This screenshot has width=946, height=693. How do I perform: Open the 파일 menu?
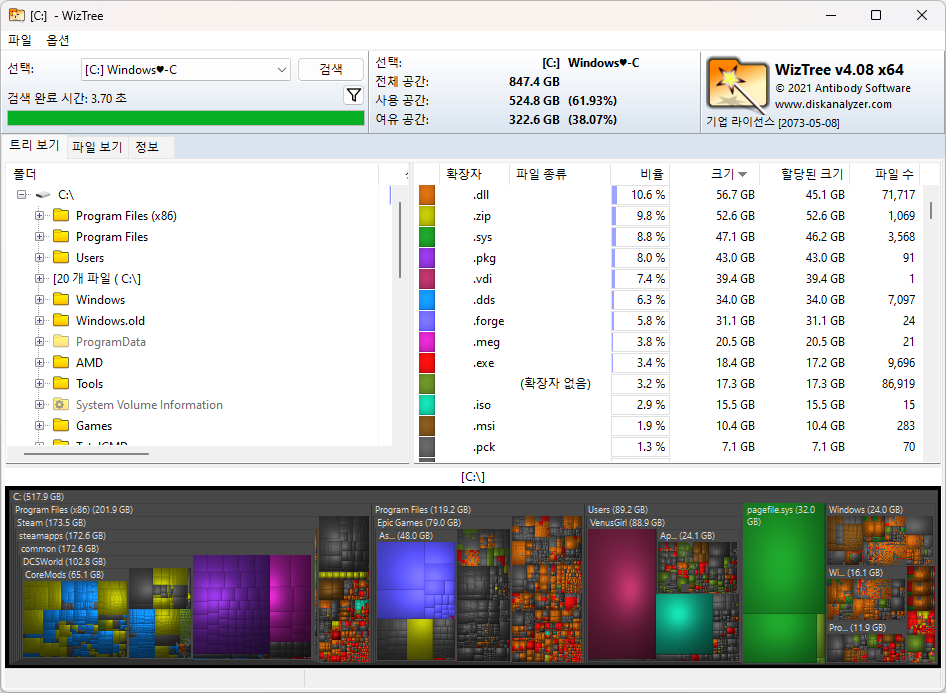[20, 40]
